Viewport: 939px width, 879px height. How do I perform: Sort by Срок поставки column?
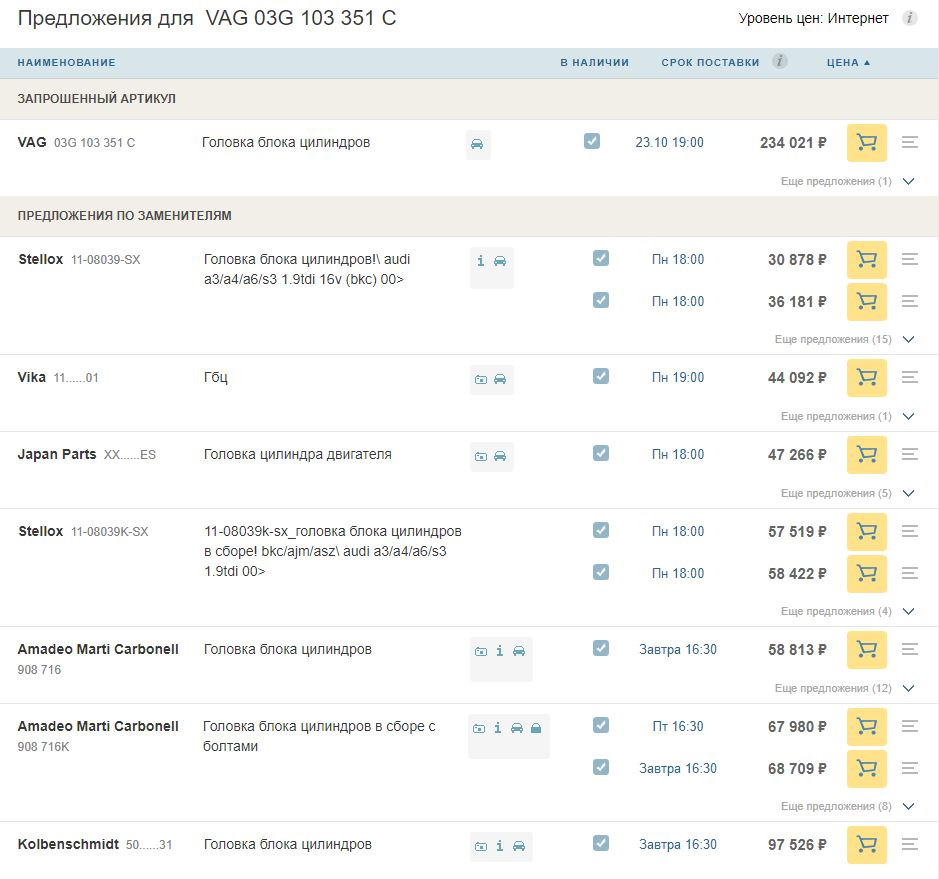[710, 62]
